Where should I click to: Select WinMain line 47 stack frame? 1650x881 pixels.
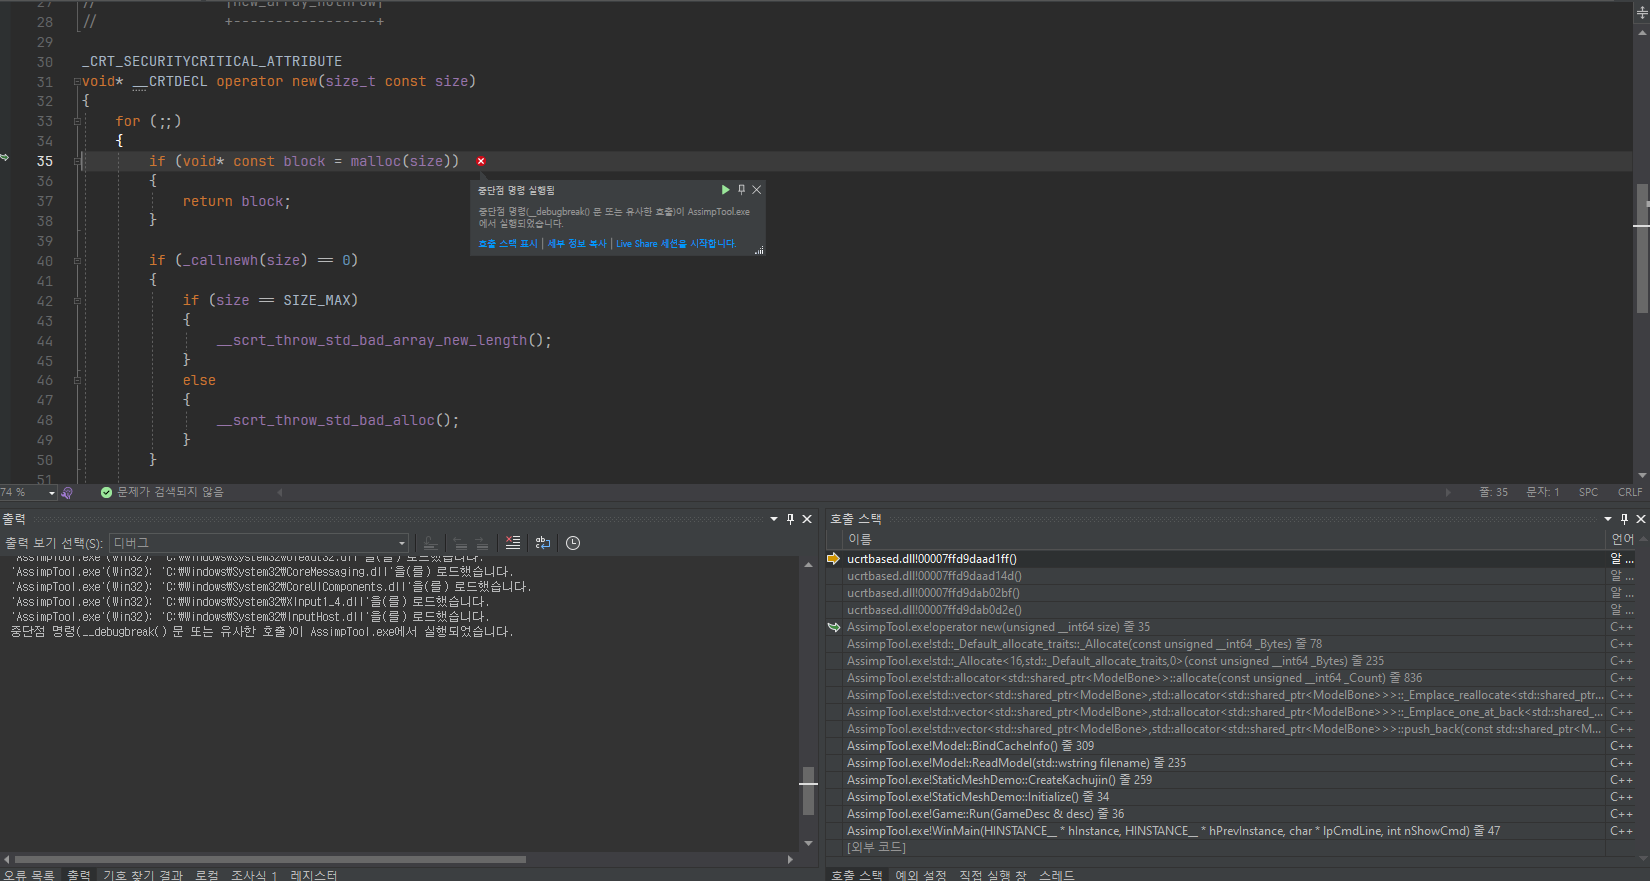[1225, 831]
